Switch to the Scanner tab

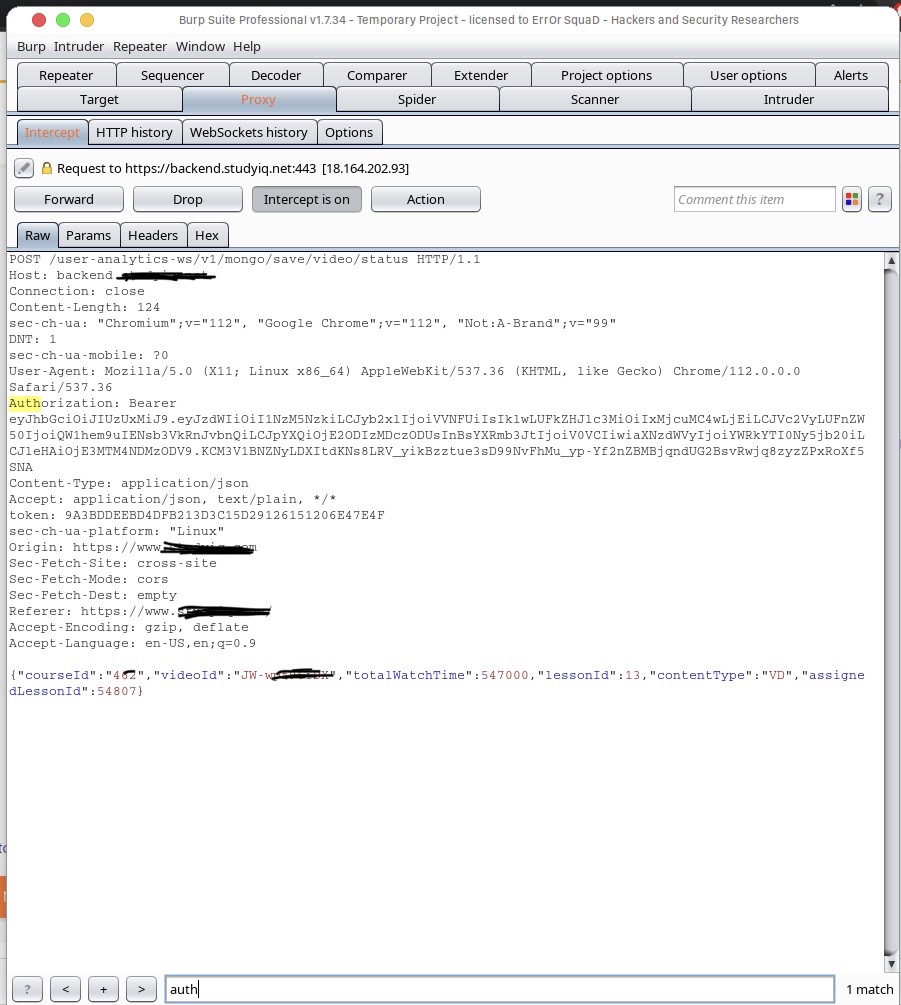pos(595,99)
